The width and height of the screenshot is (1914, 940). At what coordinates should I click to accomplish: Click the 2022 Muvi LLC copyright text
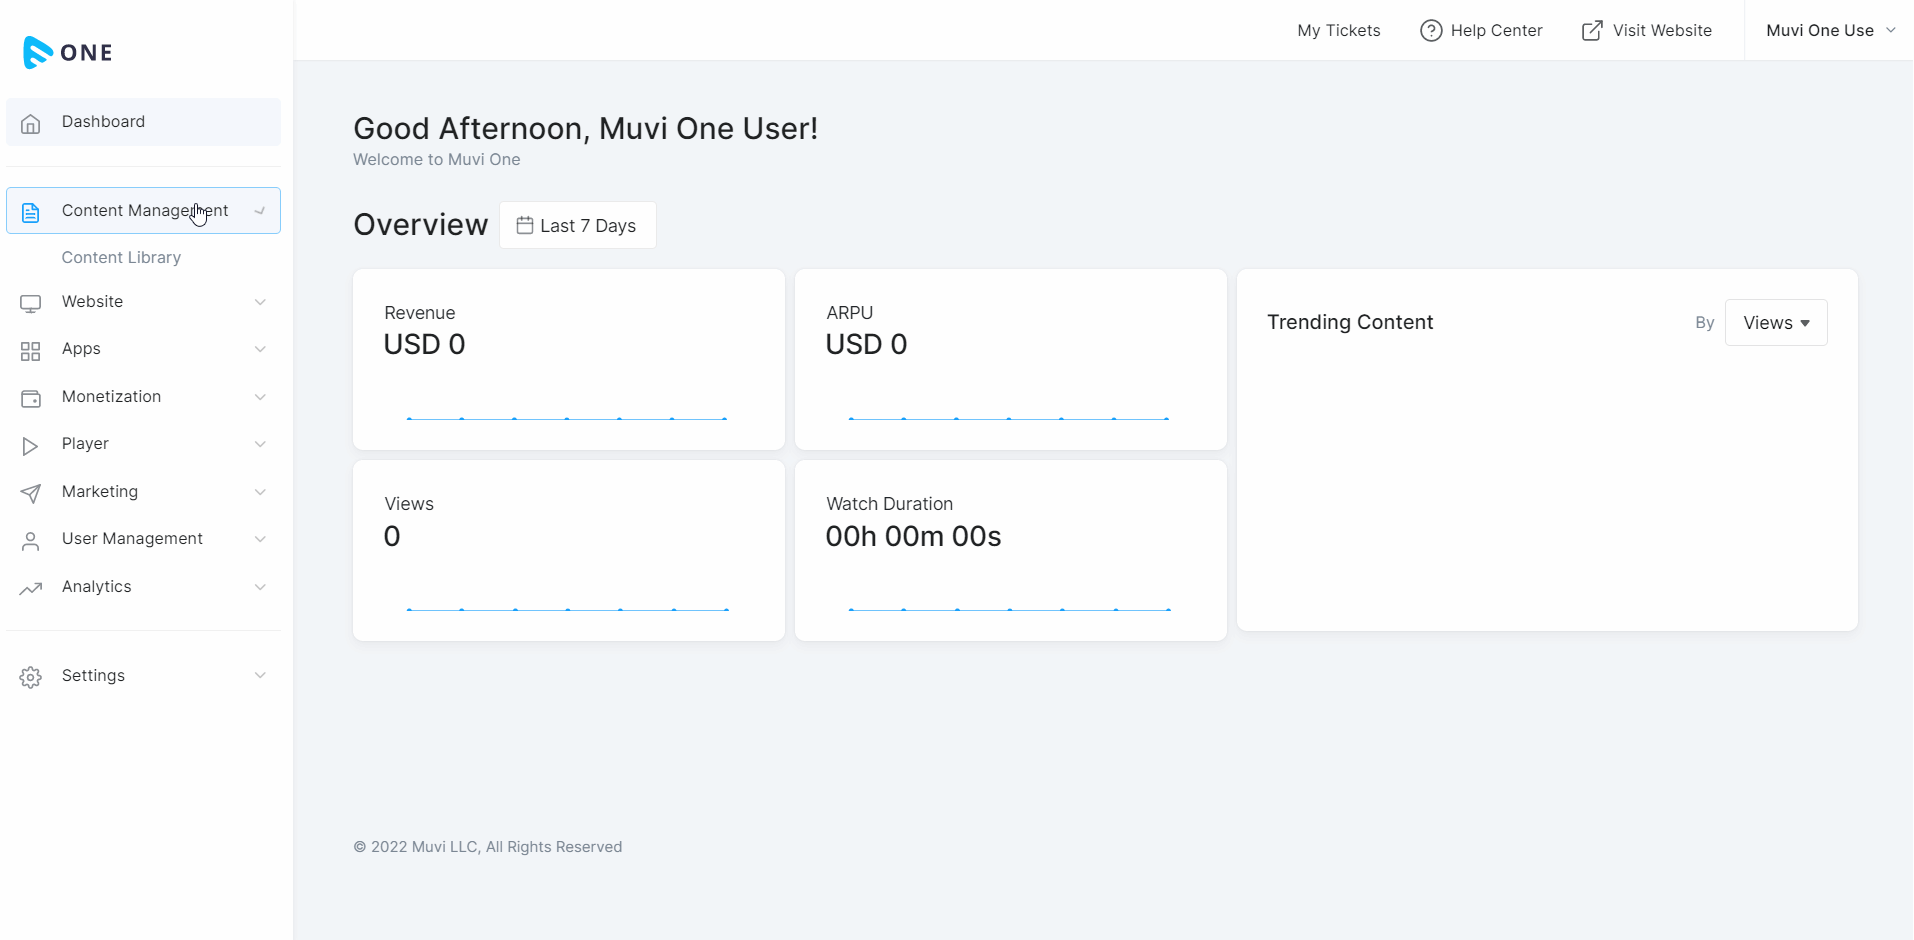[x=488, y=847]
